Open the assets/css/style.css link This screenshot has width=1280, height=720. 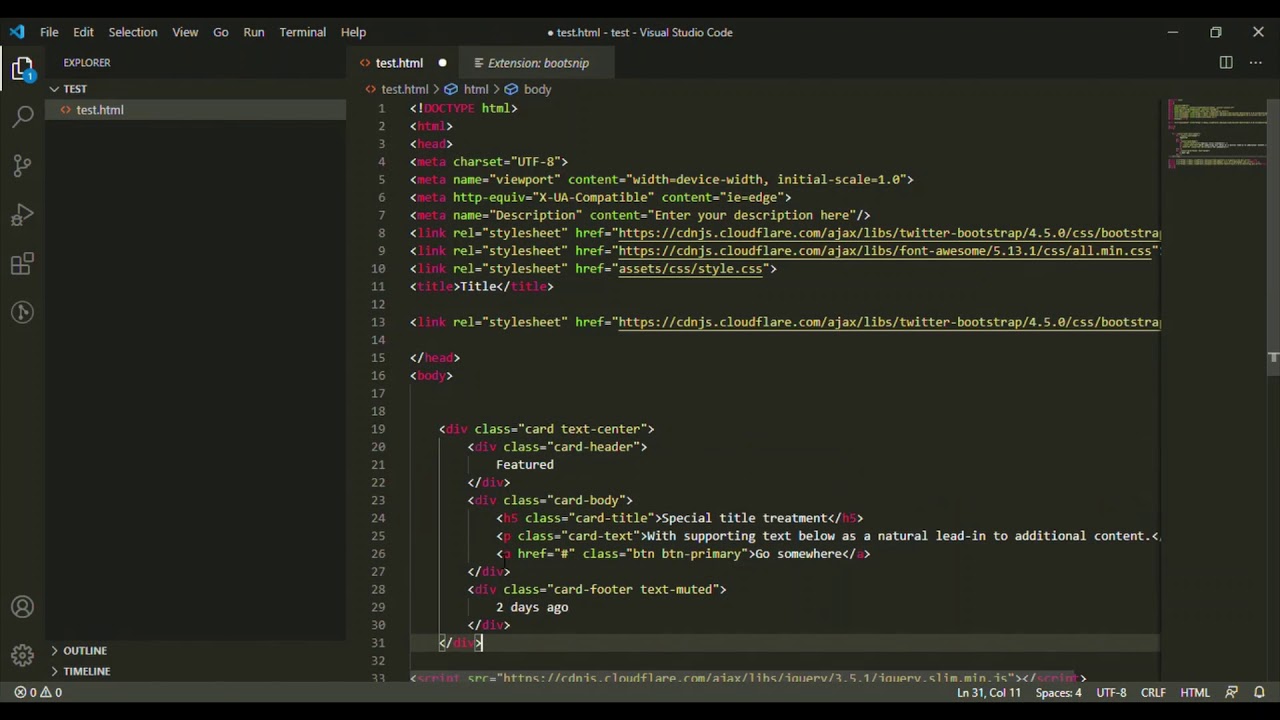(690, 269)
